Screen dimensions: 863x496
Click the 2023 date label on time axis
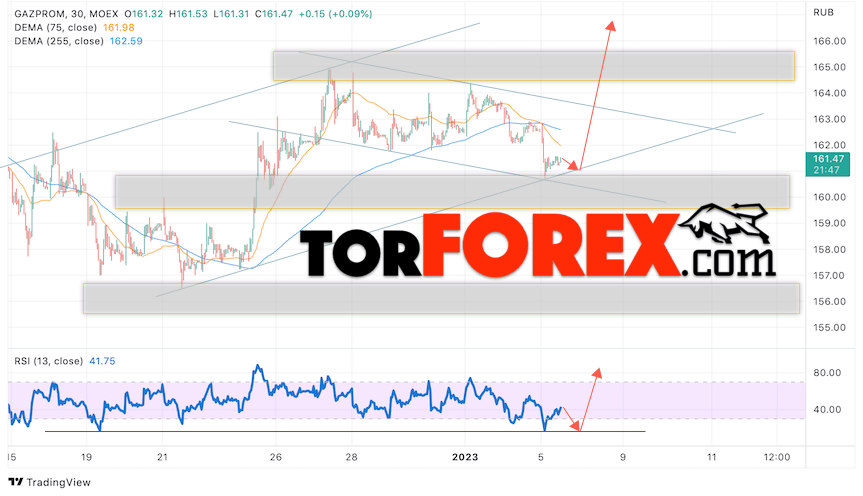click(465, 457)
